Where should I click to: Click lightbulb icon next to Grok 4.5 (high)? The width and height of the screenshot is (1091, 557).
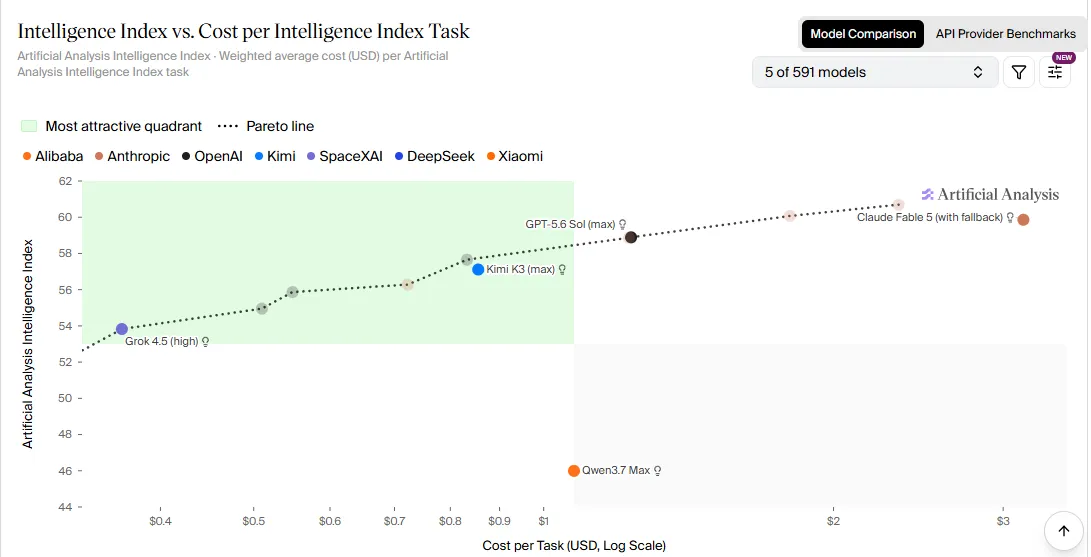point(205,342)
